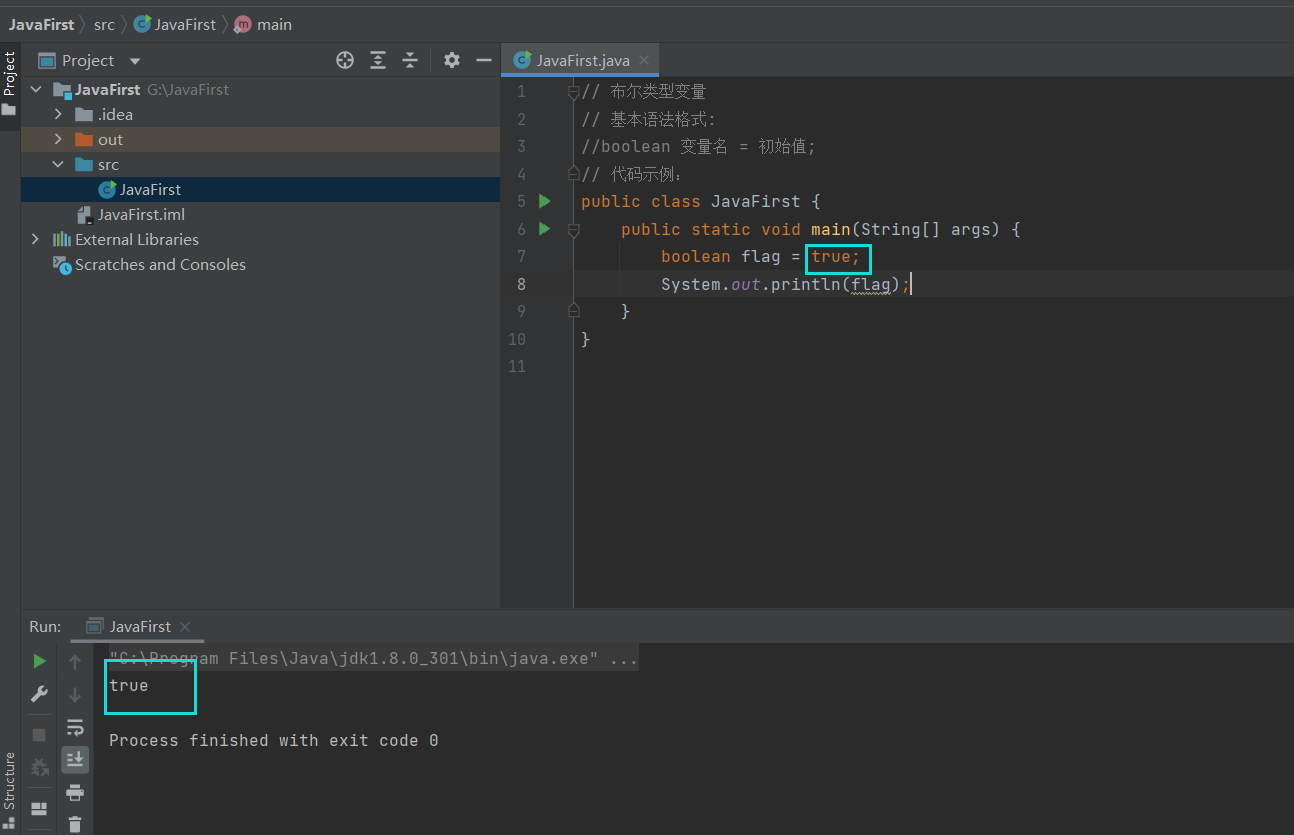Click Restore Layout icon in Run panel

tap(39, 808)
